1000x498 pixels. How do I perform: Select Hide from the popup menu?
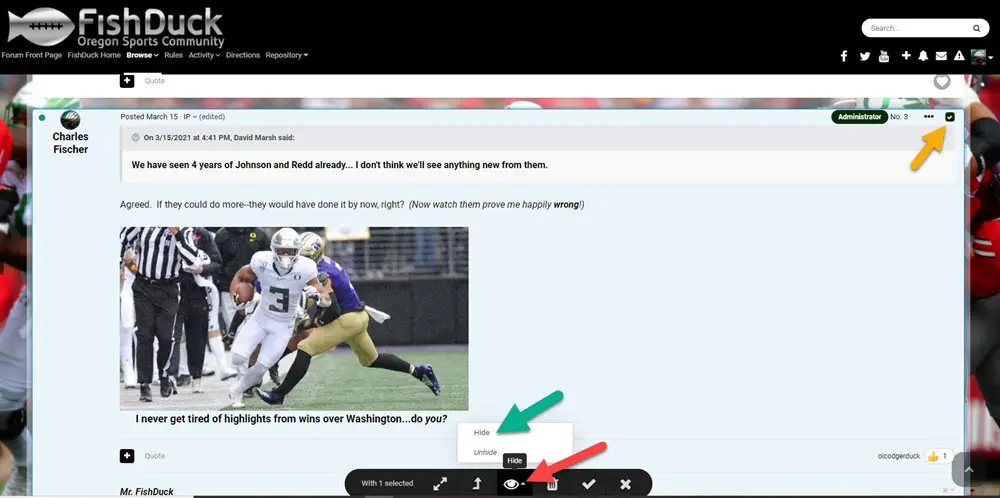(x=482, y=433)
